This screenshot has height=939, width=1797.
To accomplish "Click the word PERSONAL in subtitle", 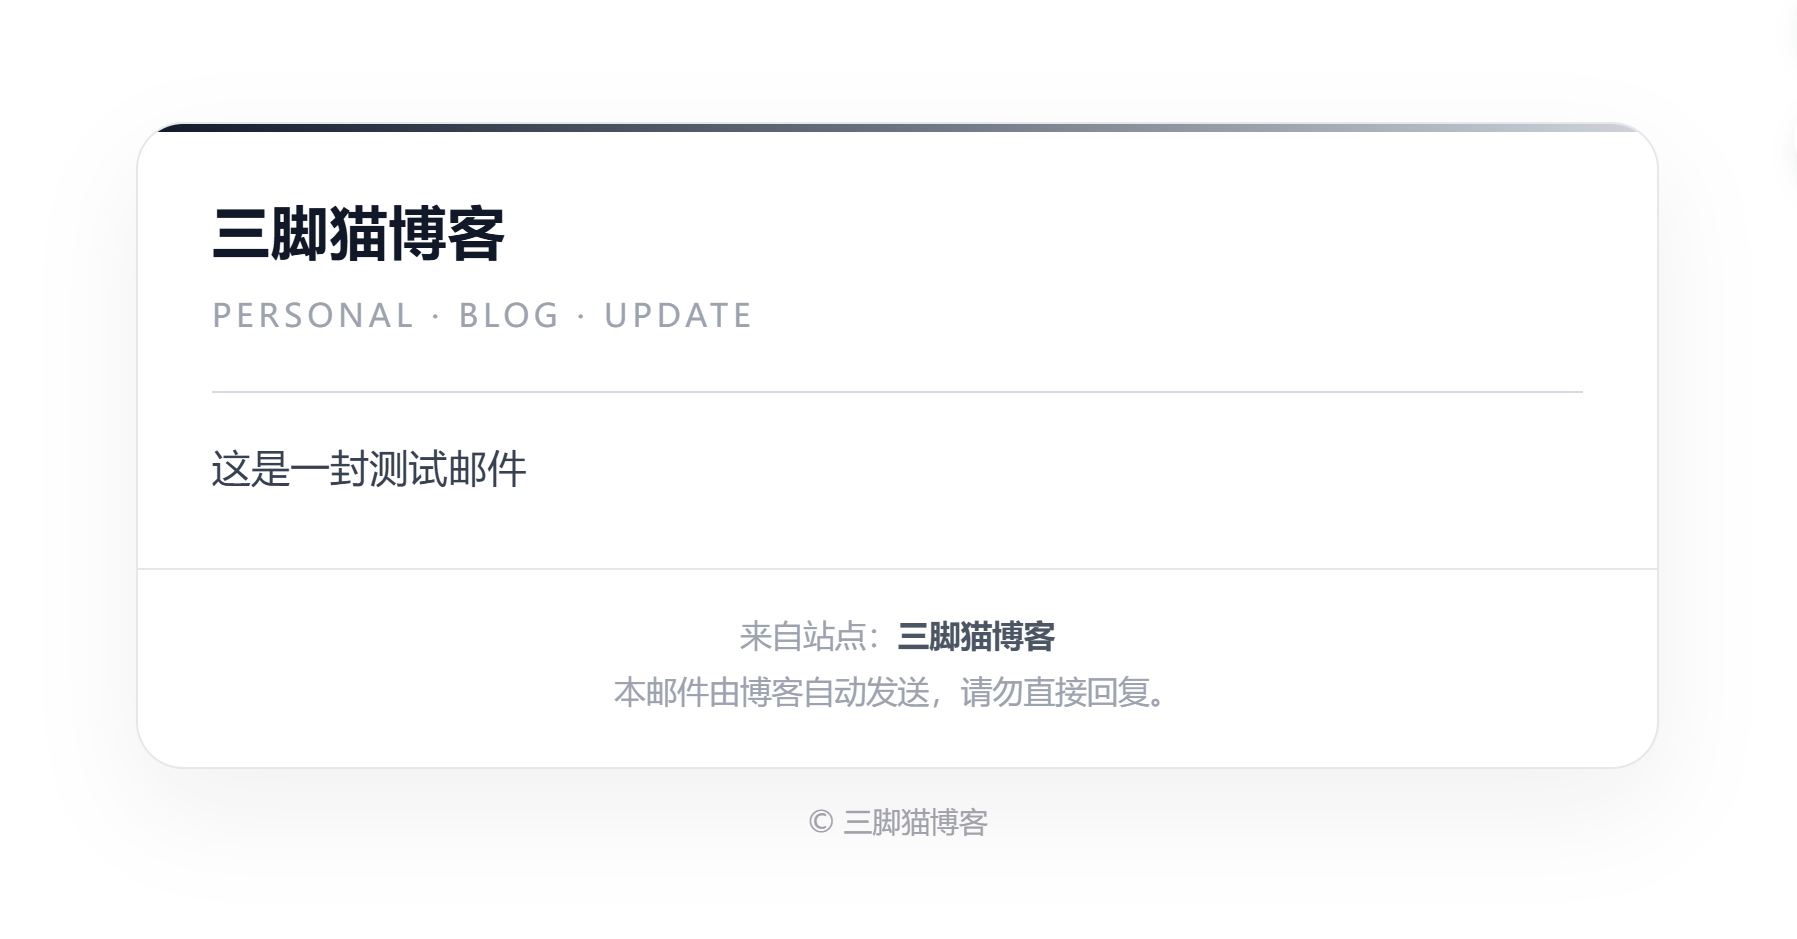I will click(313, 316).
